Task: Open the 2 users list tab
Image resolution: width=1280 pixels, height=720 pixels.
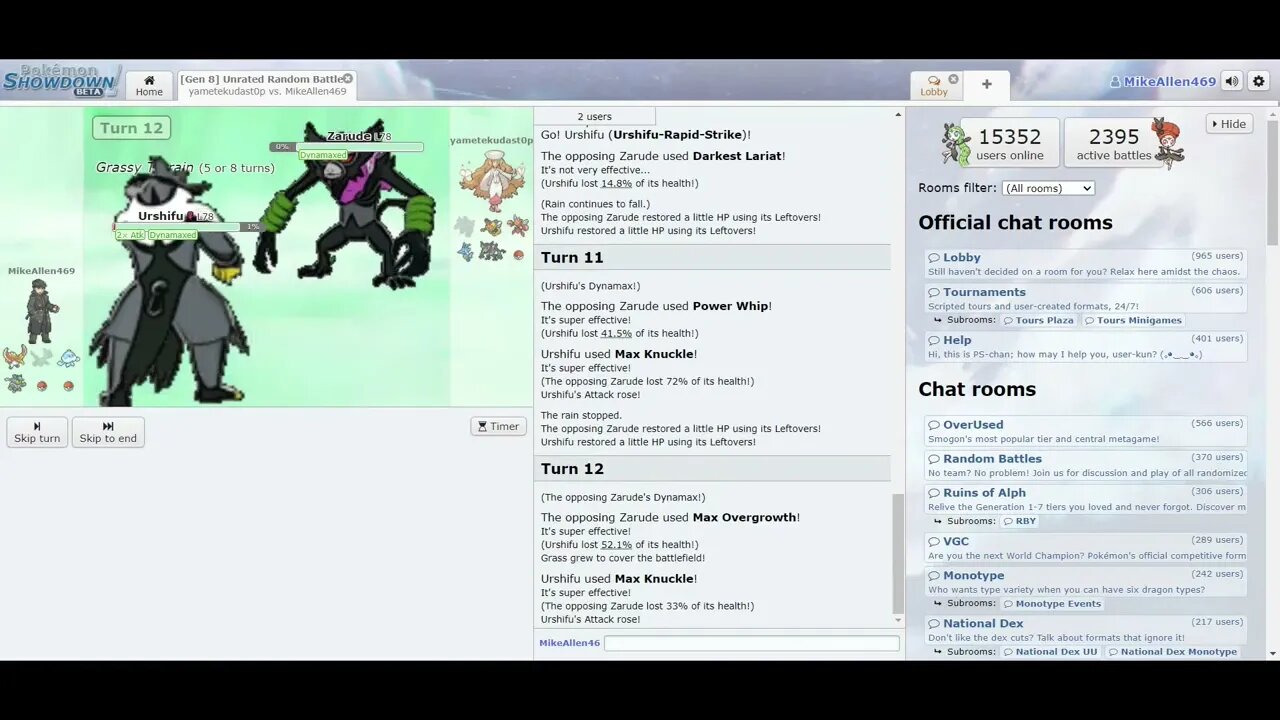Action: coord(594,116)
